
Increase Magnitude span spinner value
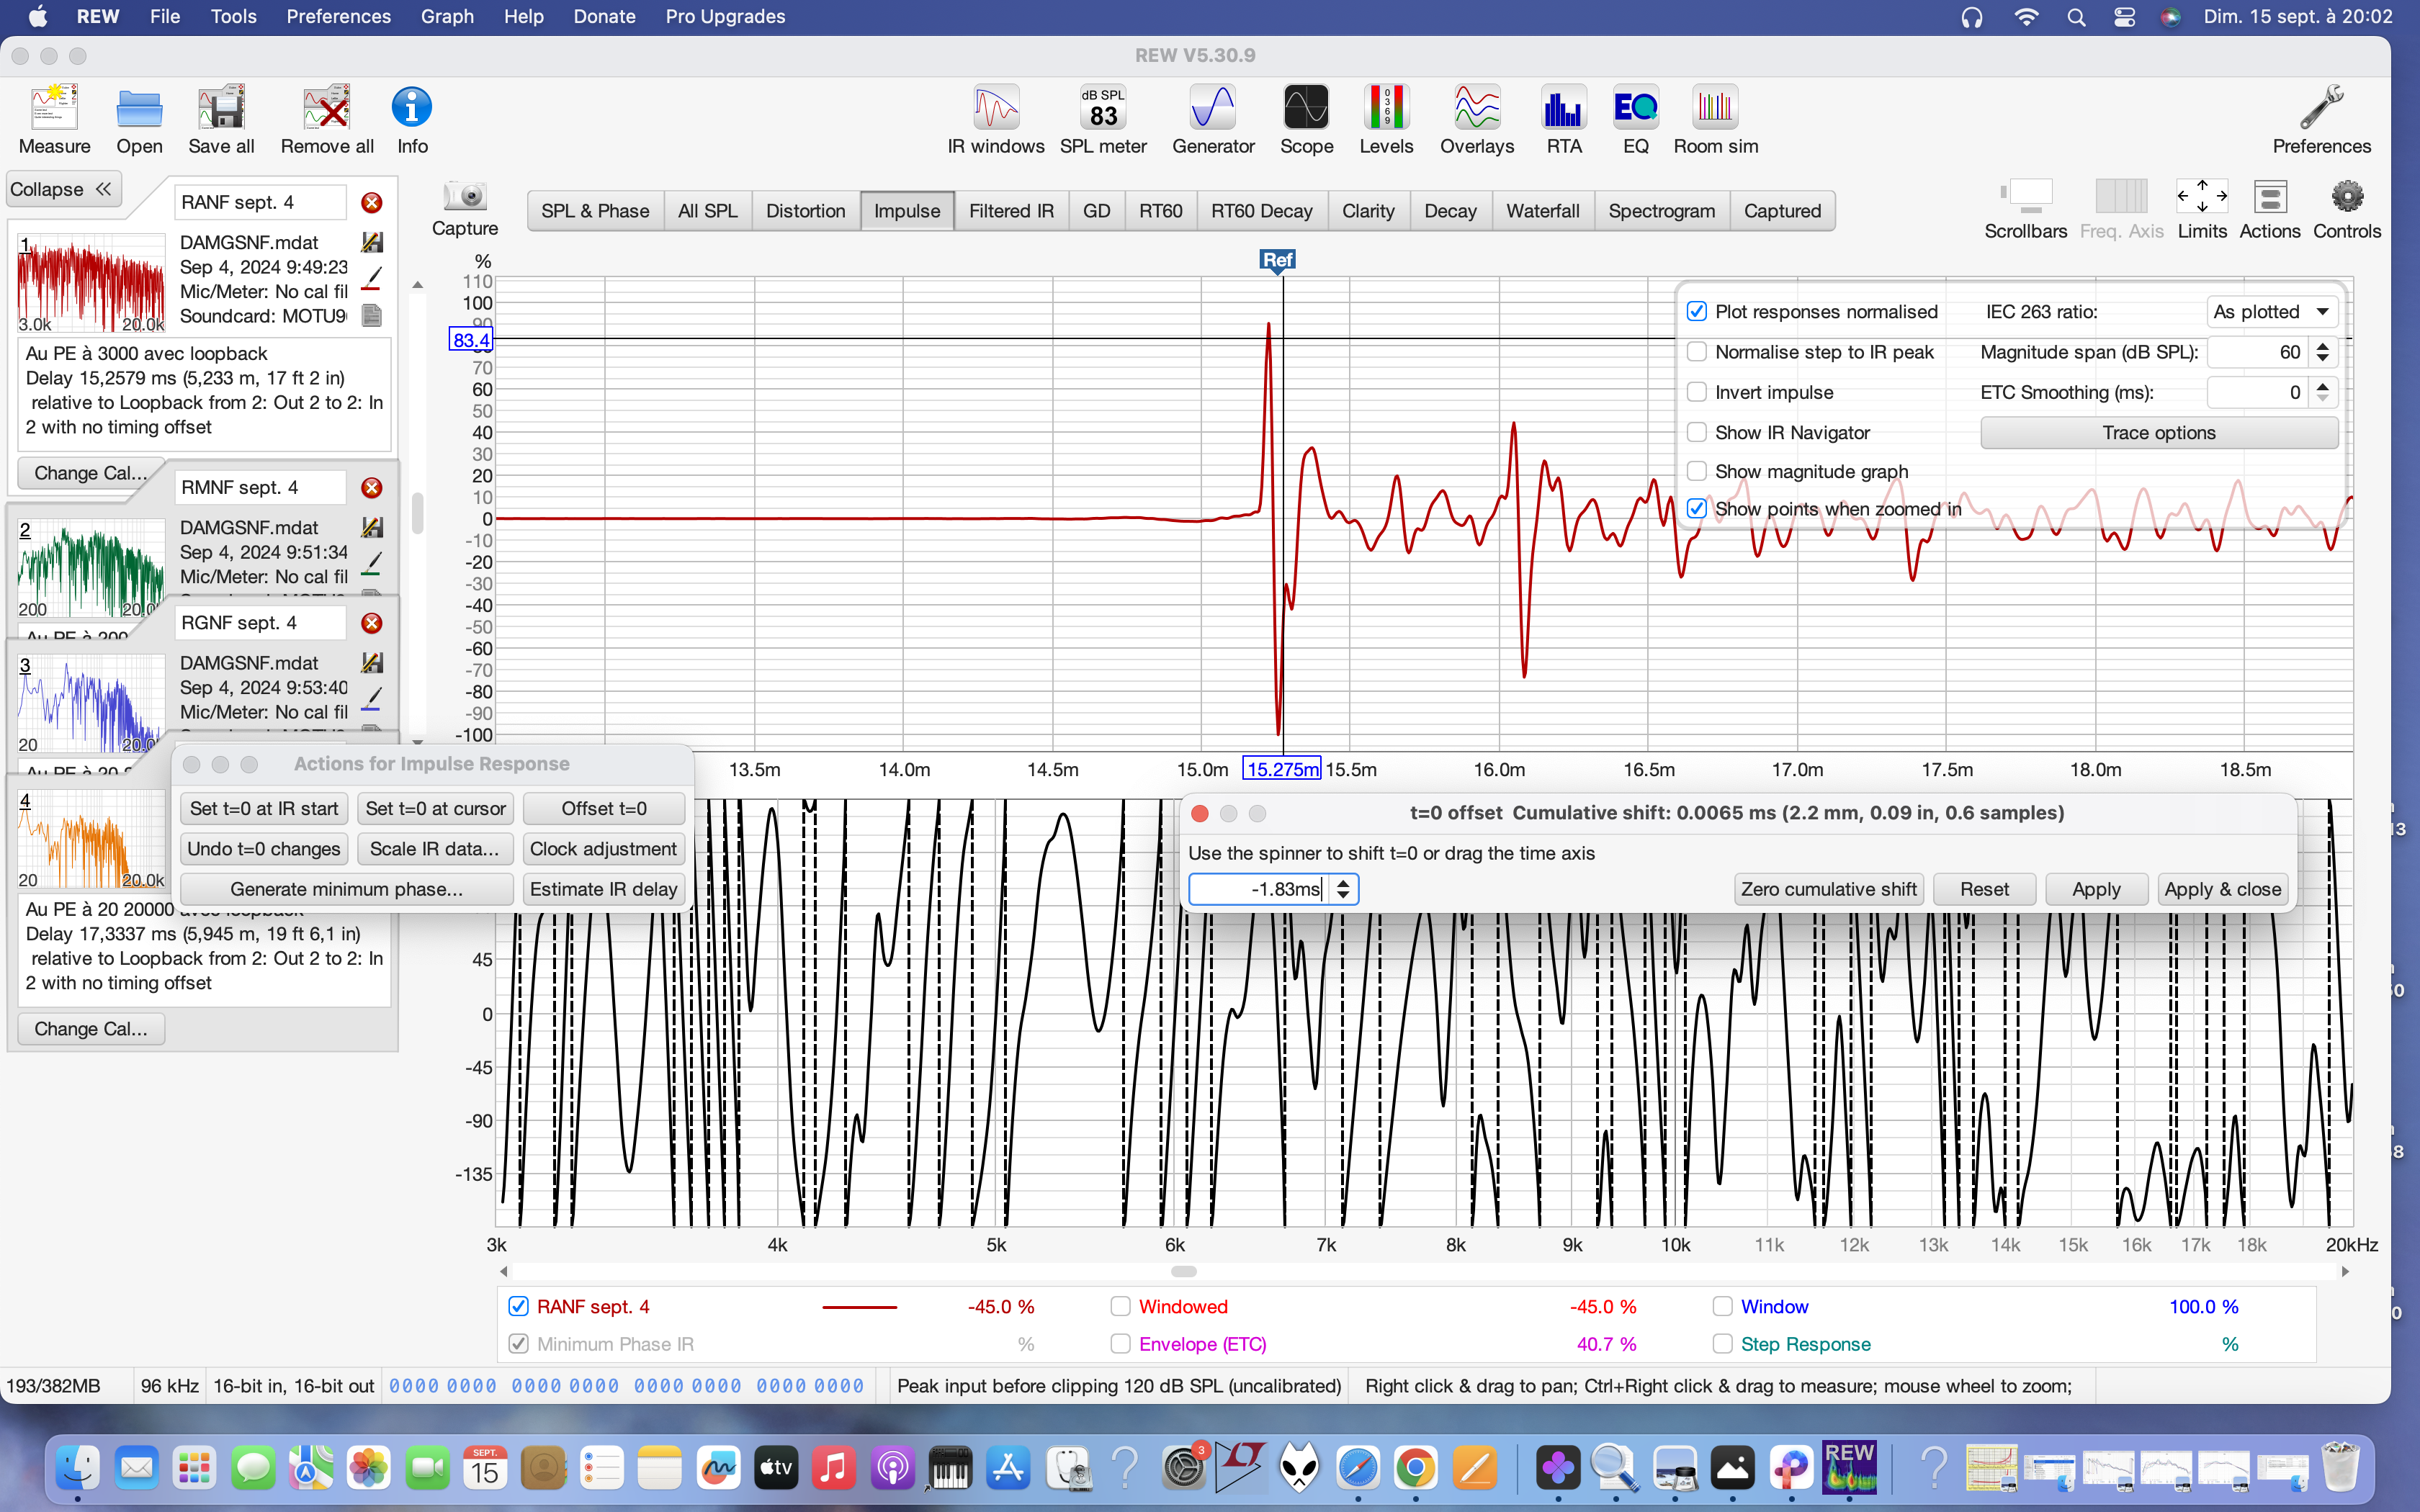click(2323, 346)
